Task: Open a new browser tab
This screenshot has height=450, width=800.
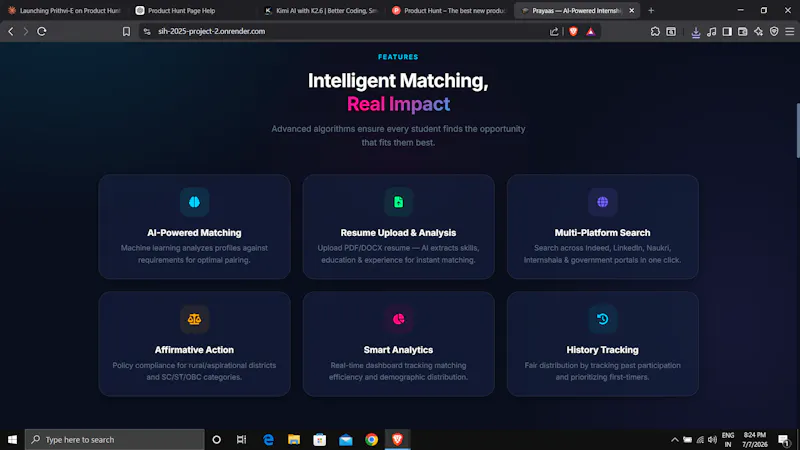Action: coord(651,10)
